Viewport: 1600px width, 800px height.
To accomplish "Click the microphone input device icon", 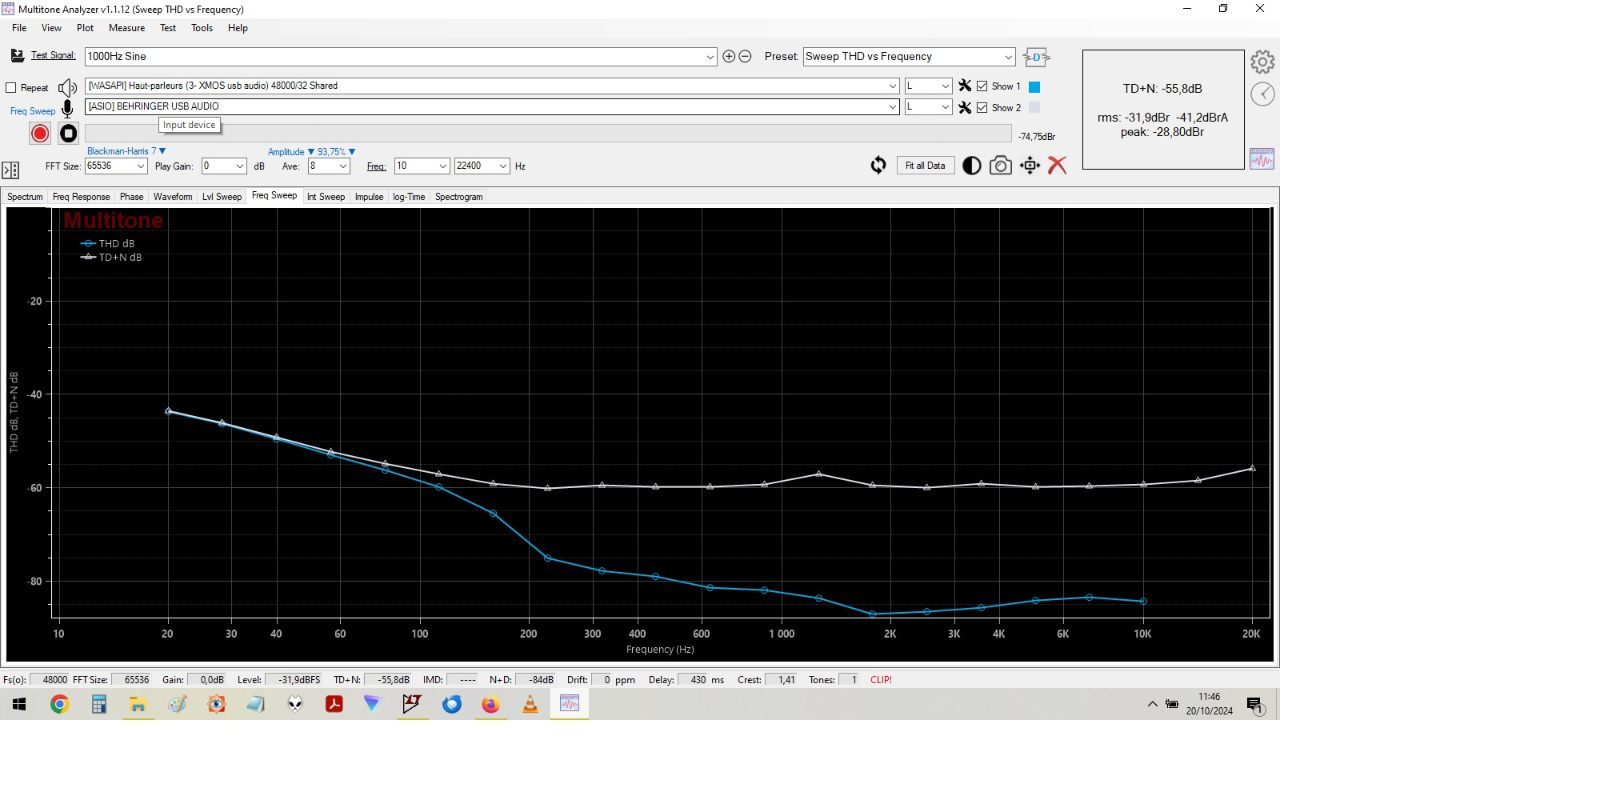I will click(67, 108).
